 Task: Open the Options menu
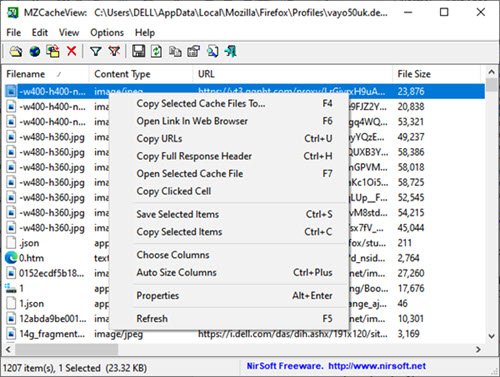[x=107, y=33]
